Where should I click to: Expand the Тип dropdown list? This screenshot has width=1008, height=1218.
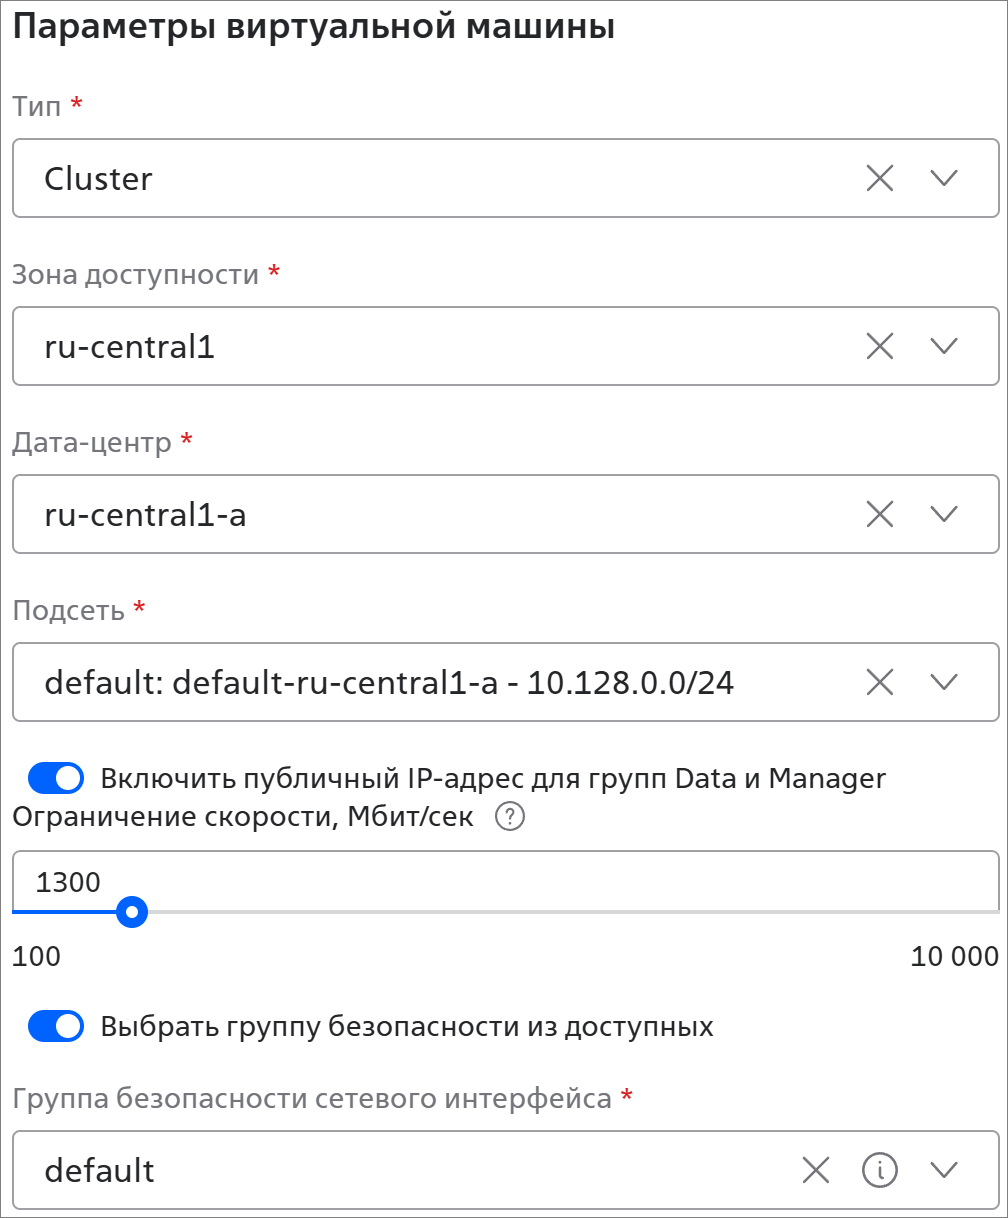pyautogui.click(x=943, y=179)
